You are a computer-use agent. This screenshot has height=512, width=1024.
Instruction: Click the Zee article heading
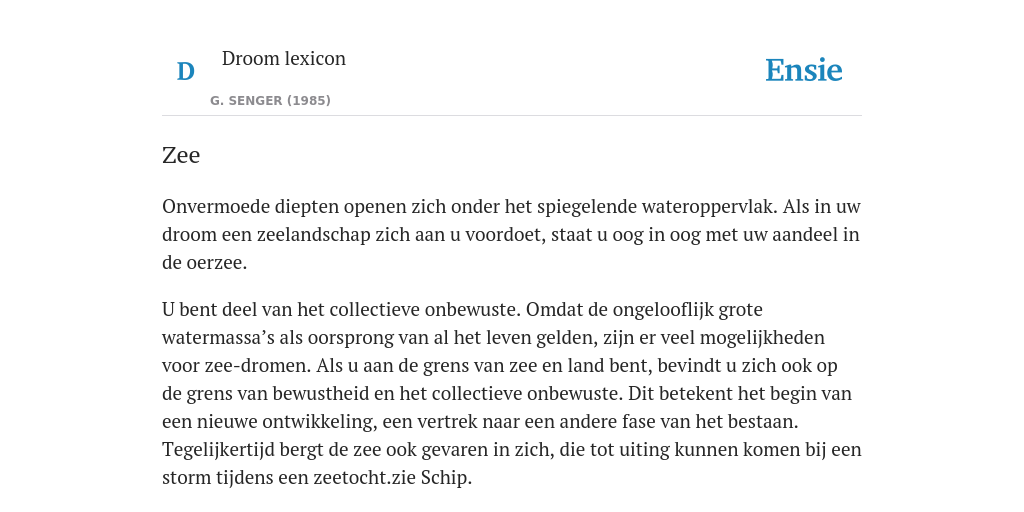coord(181,155)
